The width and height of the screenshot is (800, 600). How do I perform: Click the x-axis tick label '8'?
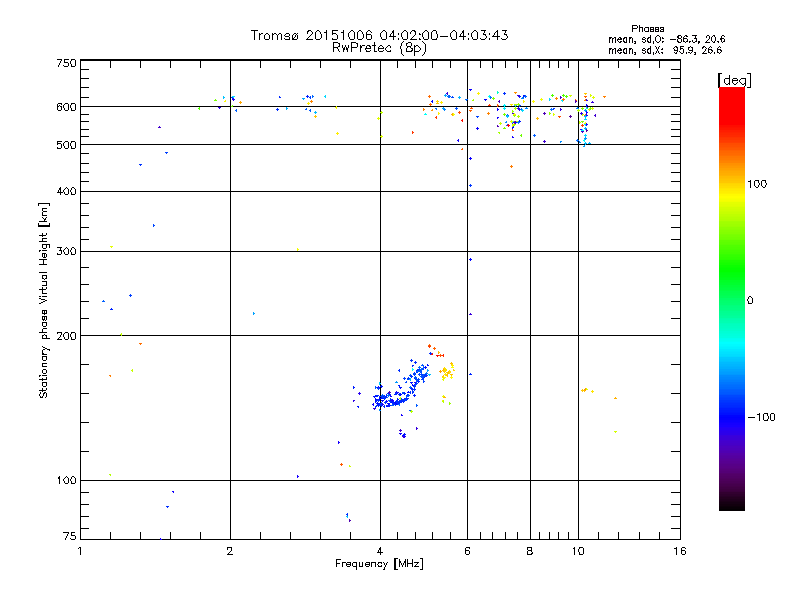coord(530,551)
